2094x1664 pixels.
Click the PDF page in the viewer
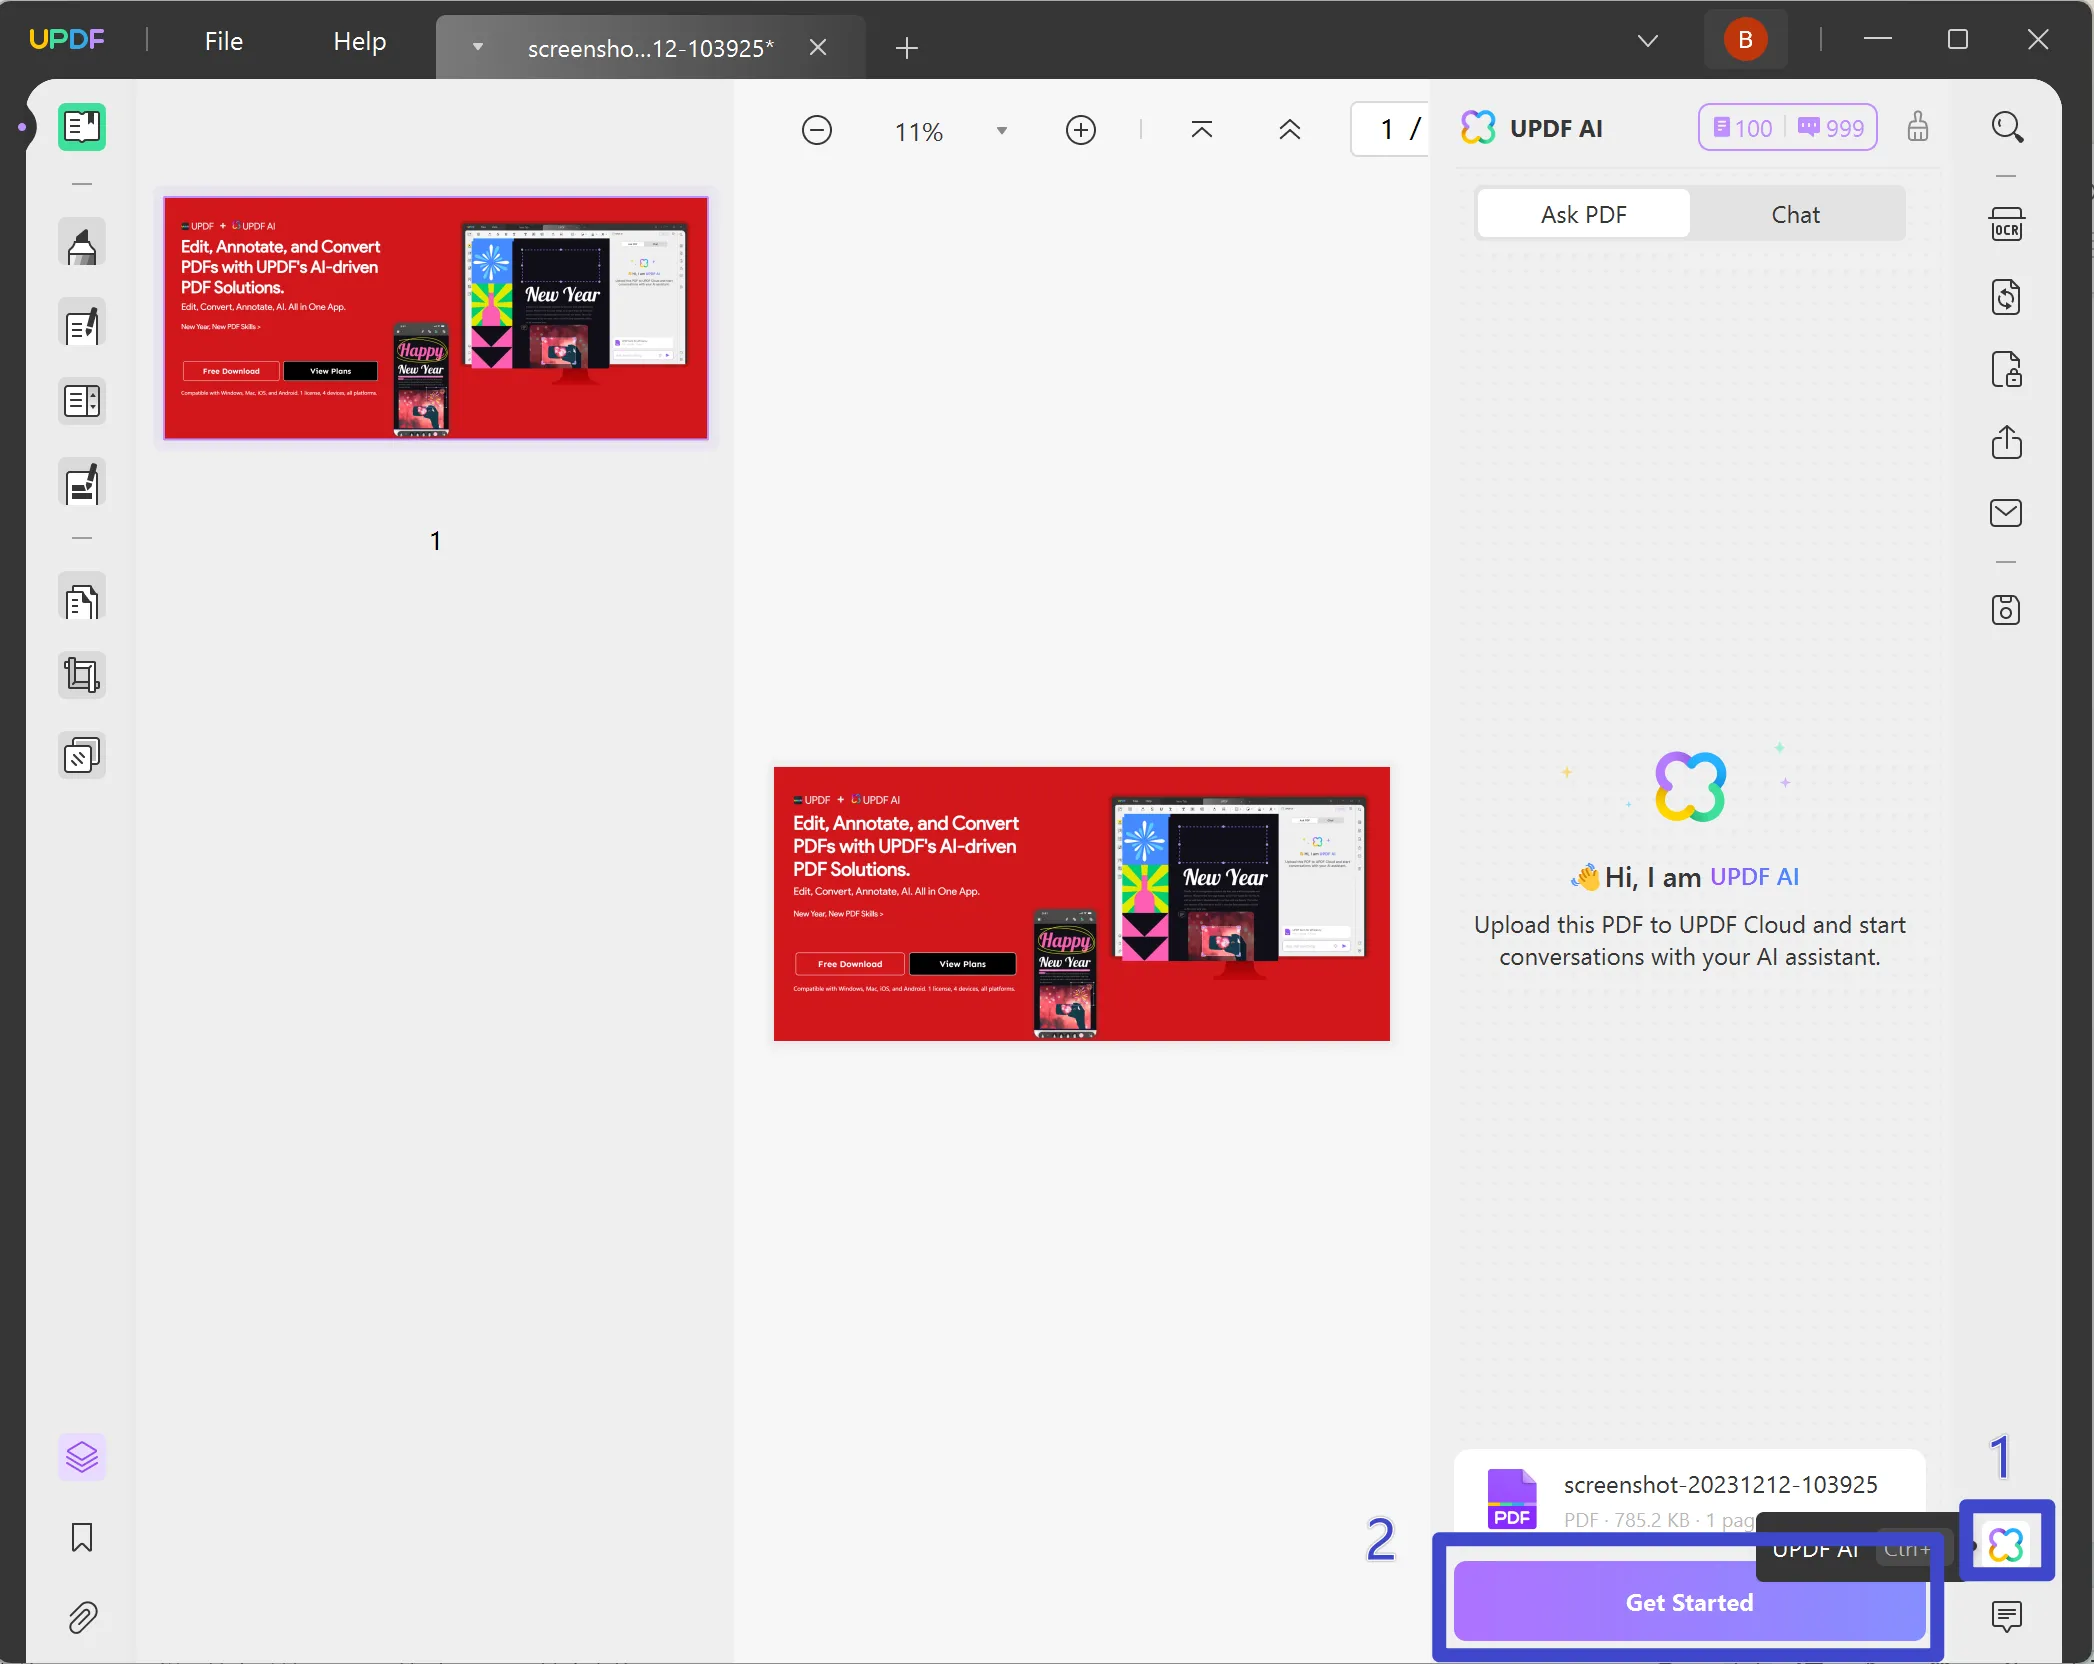click(1082, 904)
